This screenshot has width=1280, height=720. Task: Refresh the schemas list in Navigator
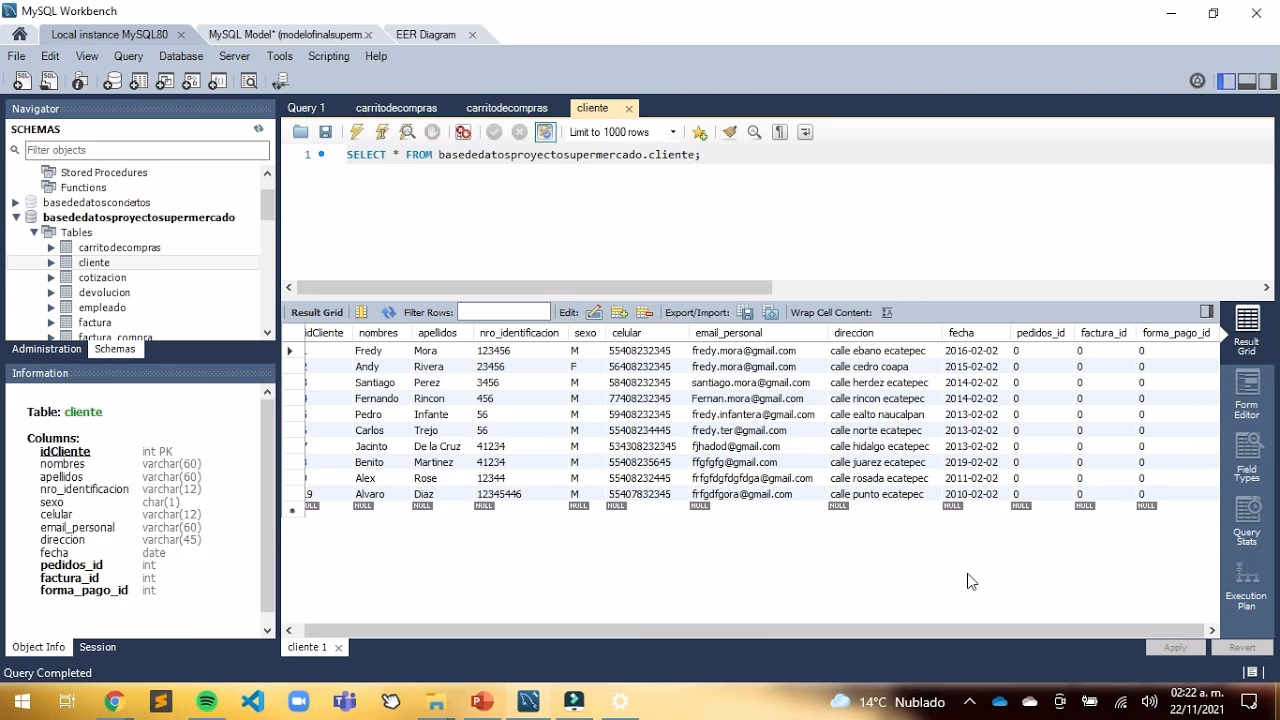click(258, 129)
